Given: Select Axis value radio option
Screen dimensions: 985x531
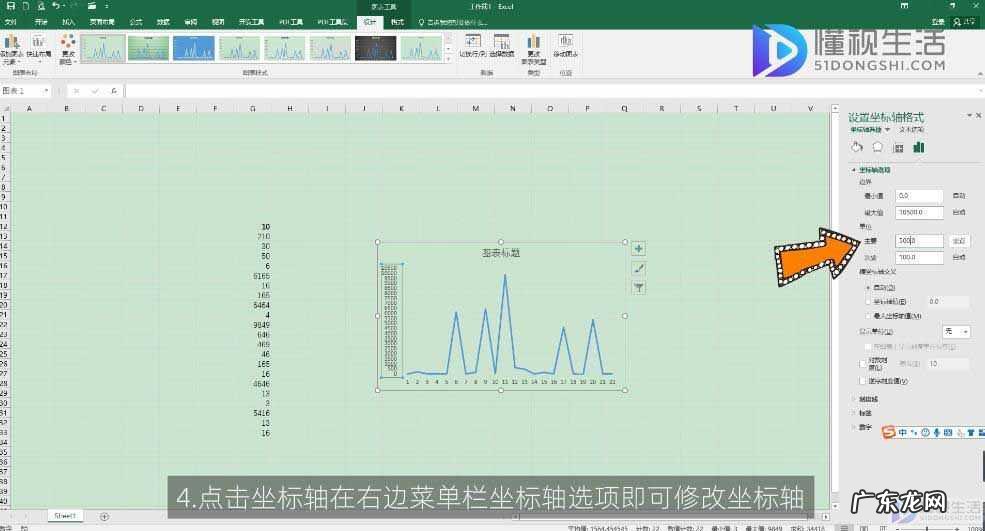Looking at the screenshot, I should point(869,302).
